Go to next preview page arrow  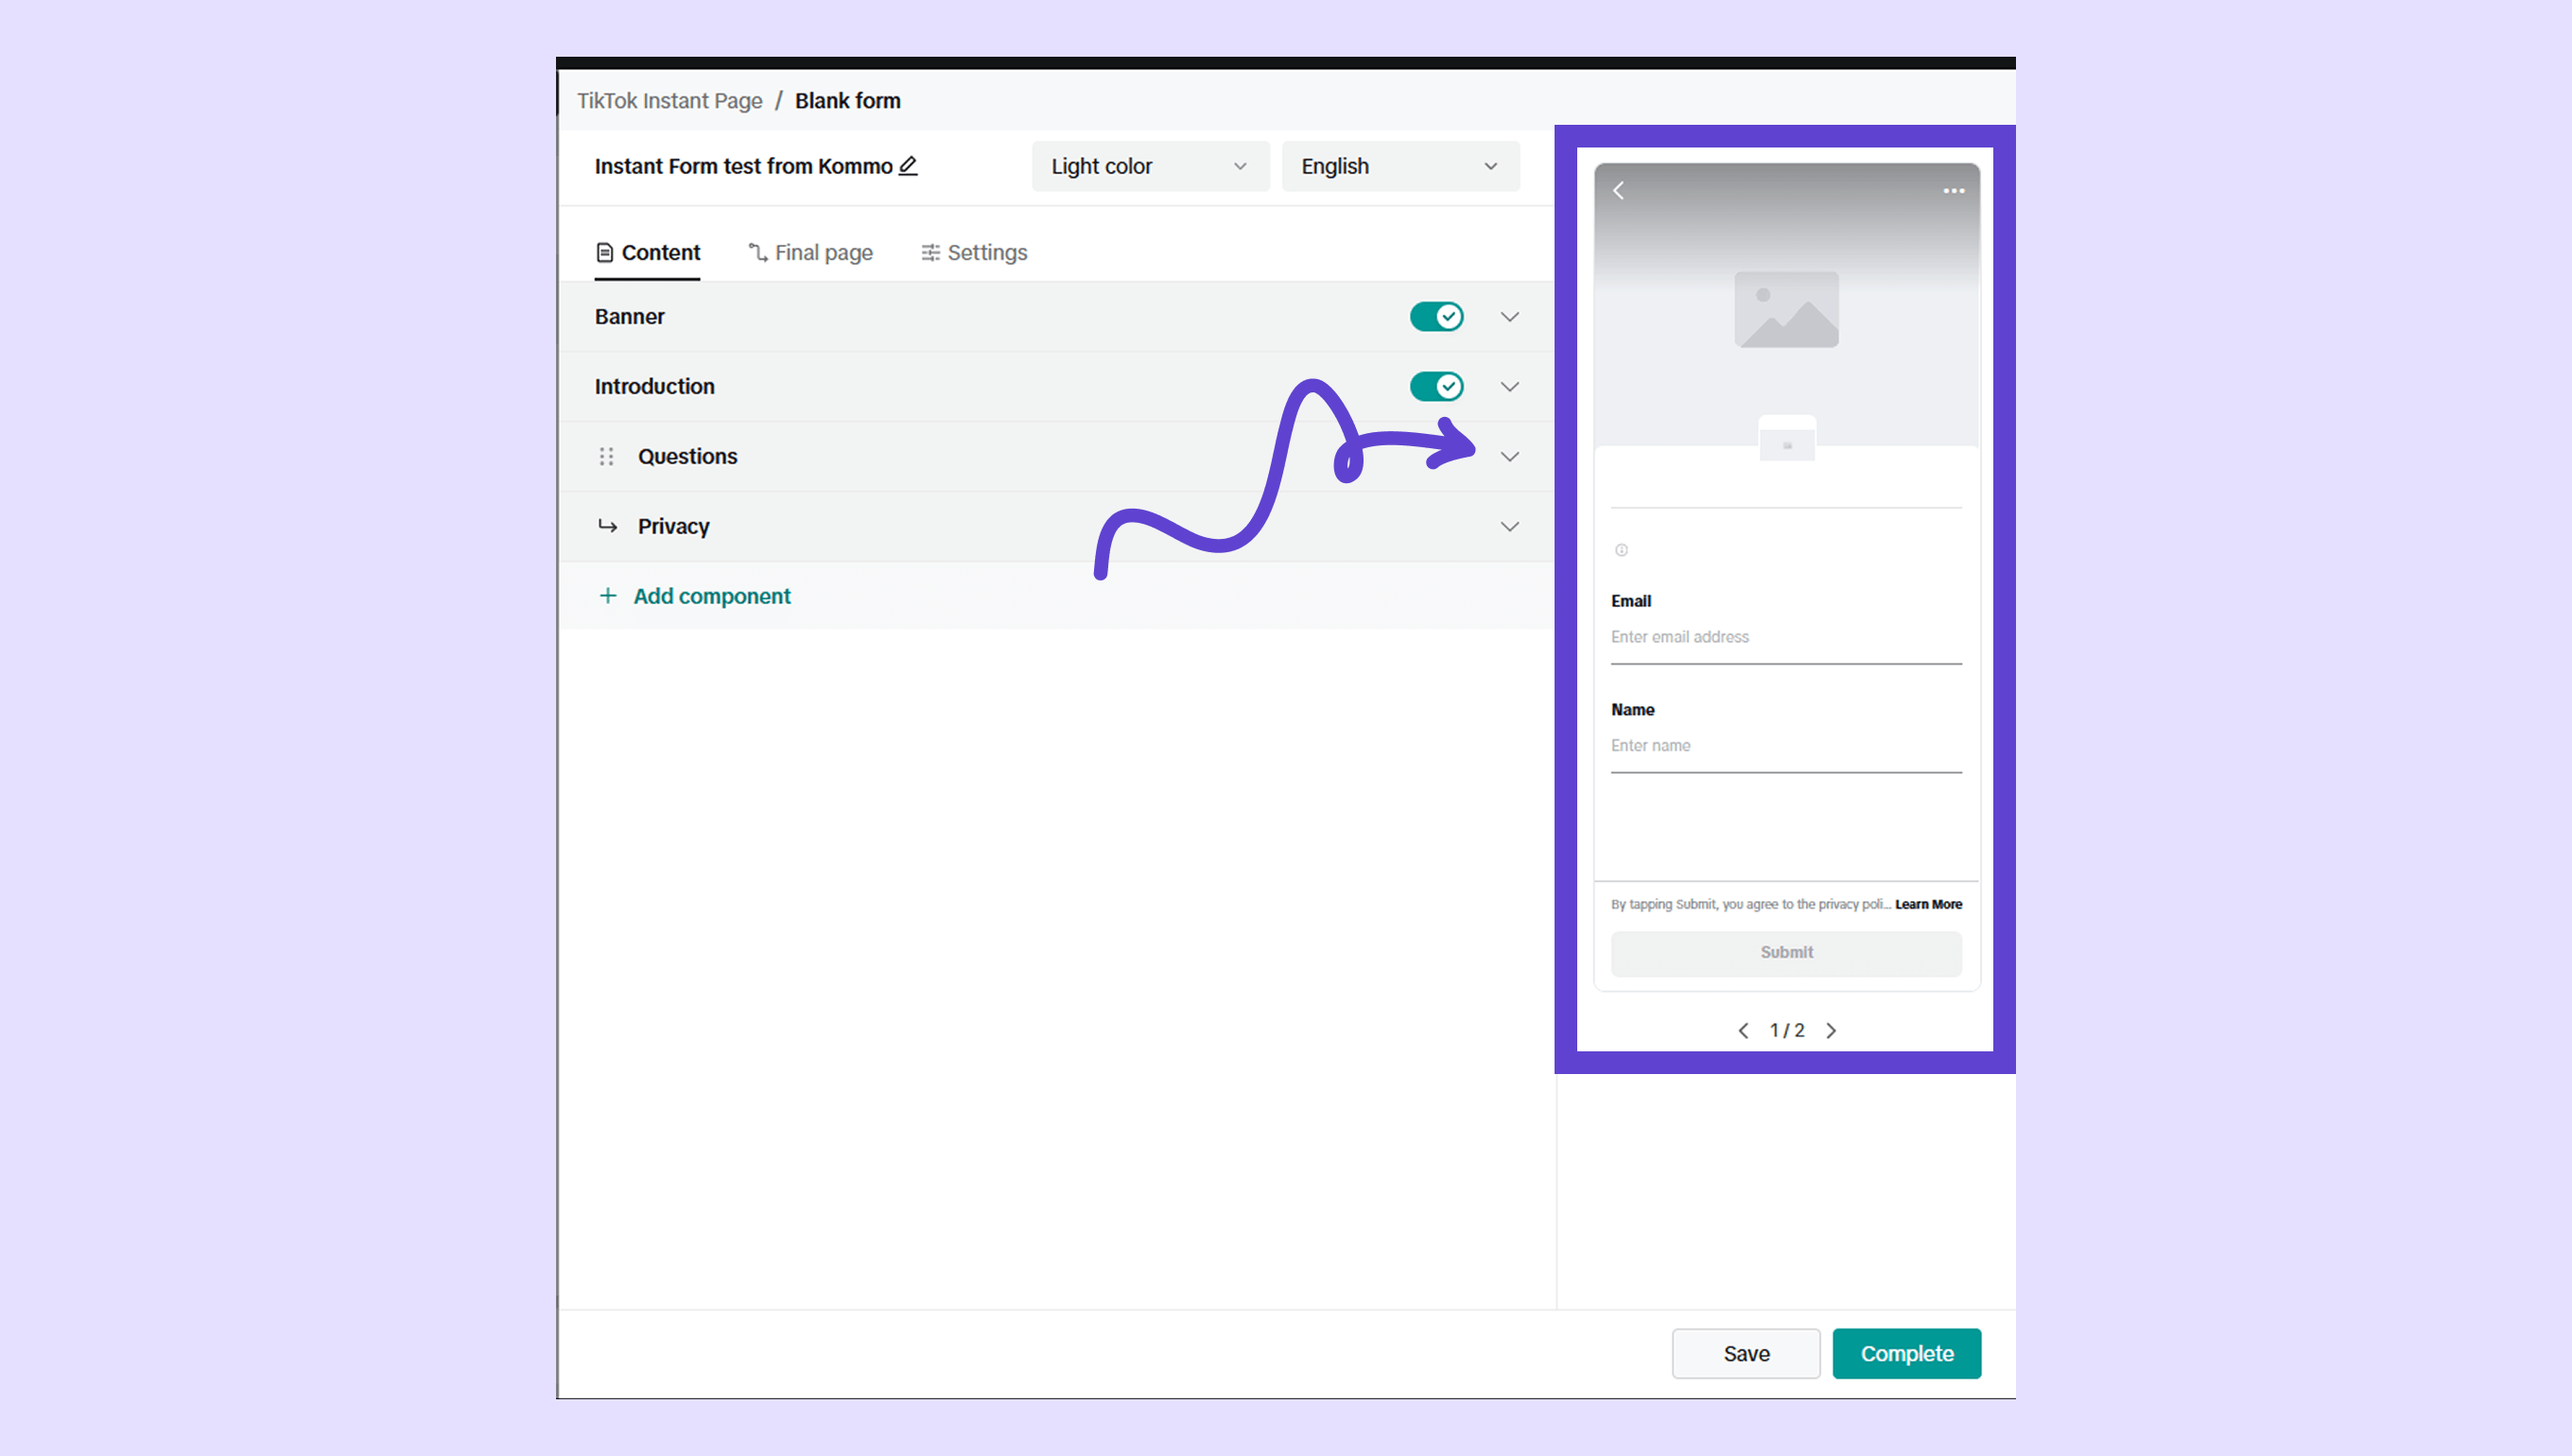coord(1831,1031)
